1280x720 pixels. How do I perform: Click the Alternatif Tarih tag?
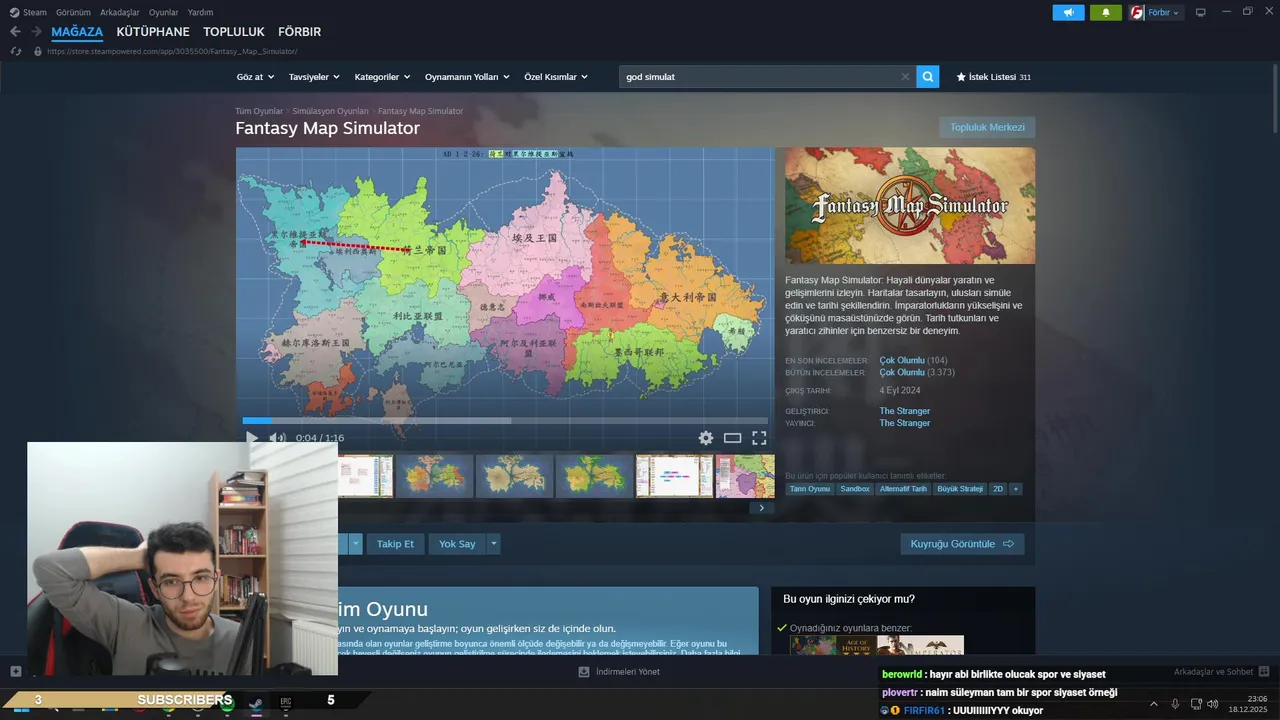pos(904,489)
